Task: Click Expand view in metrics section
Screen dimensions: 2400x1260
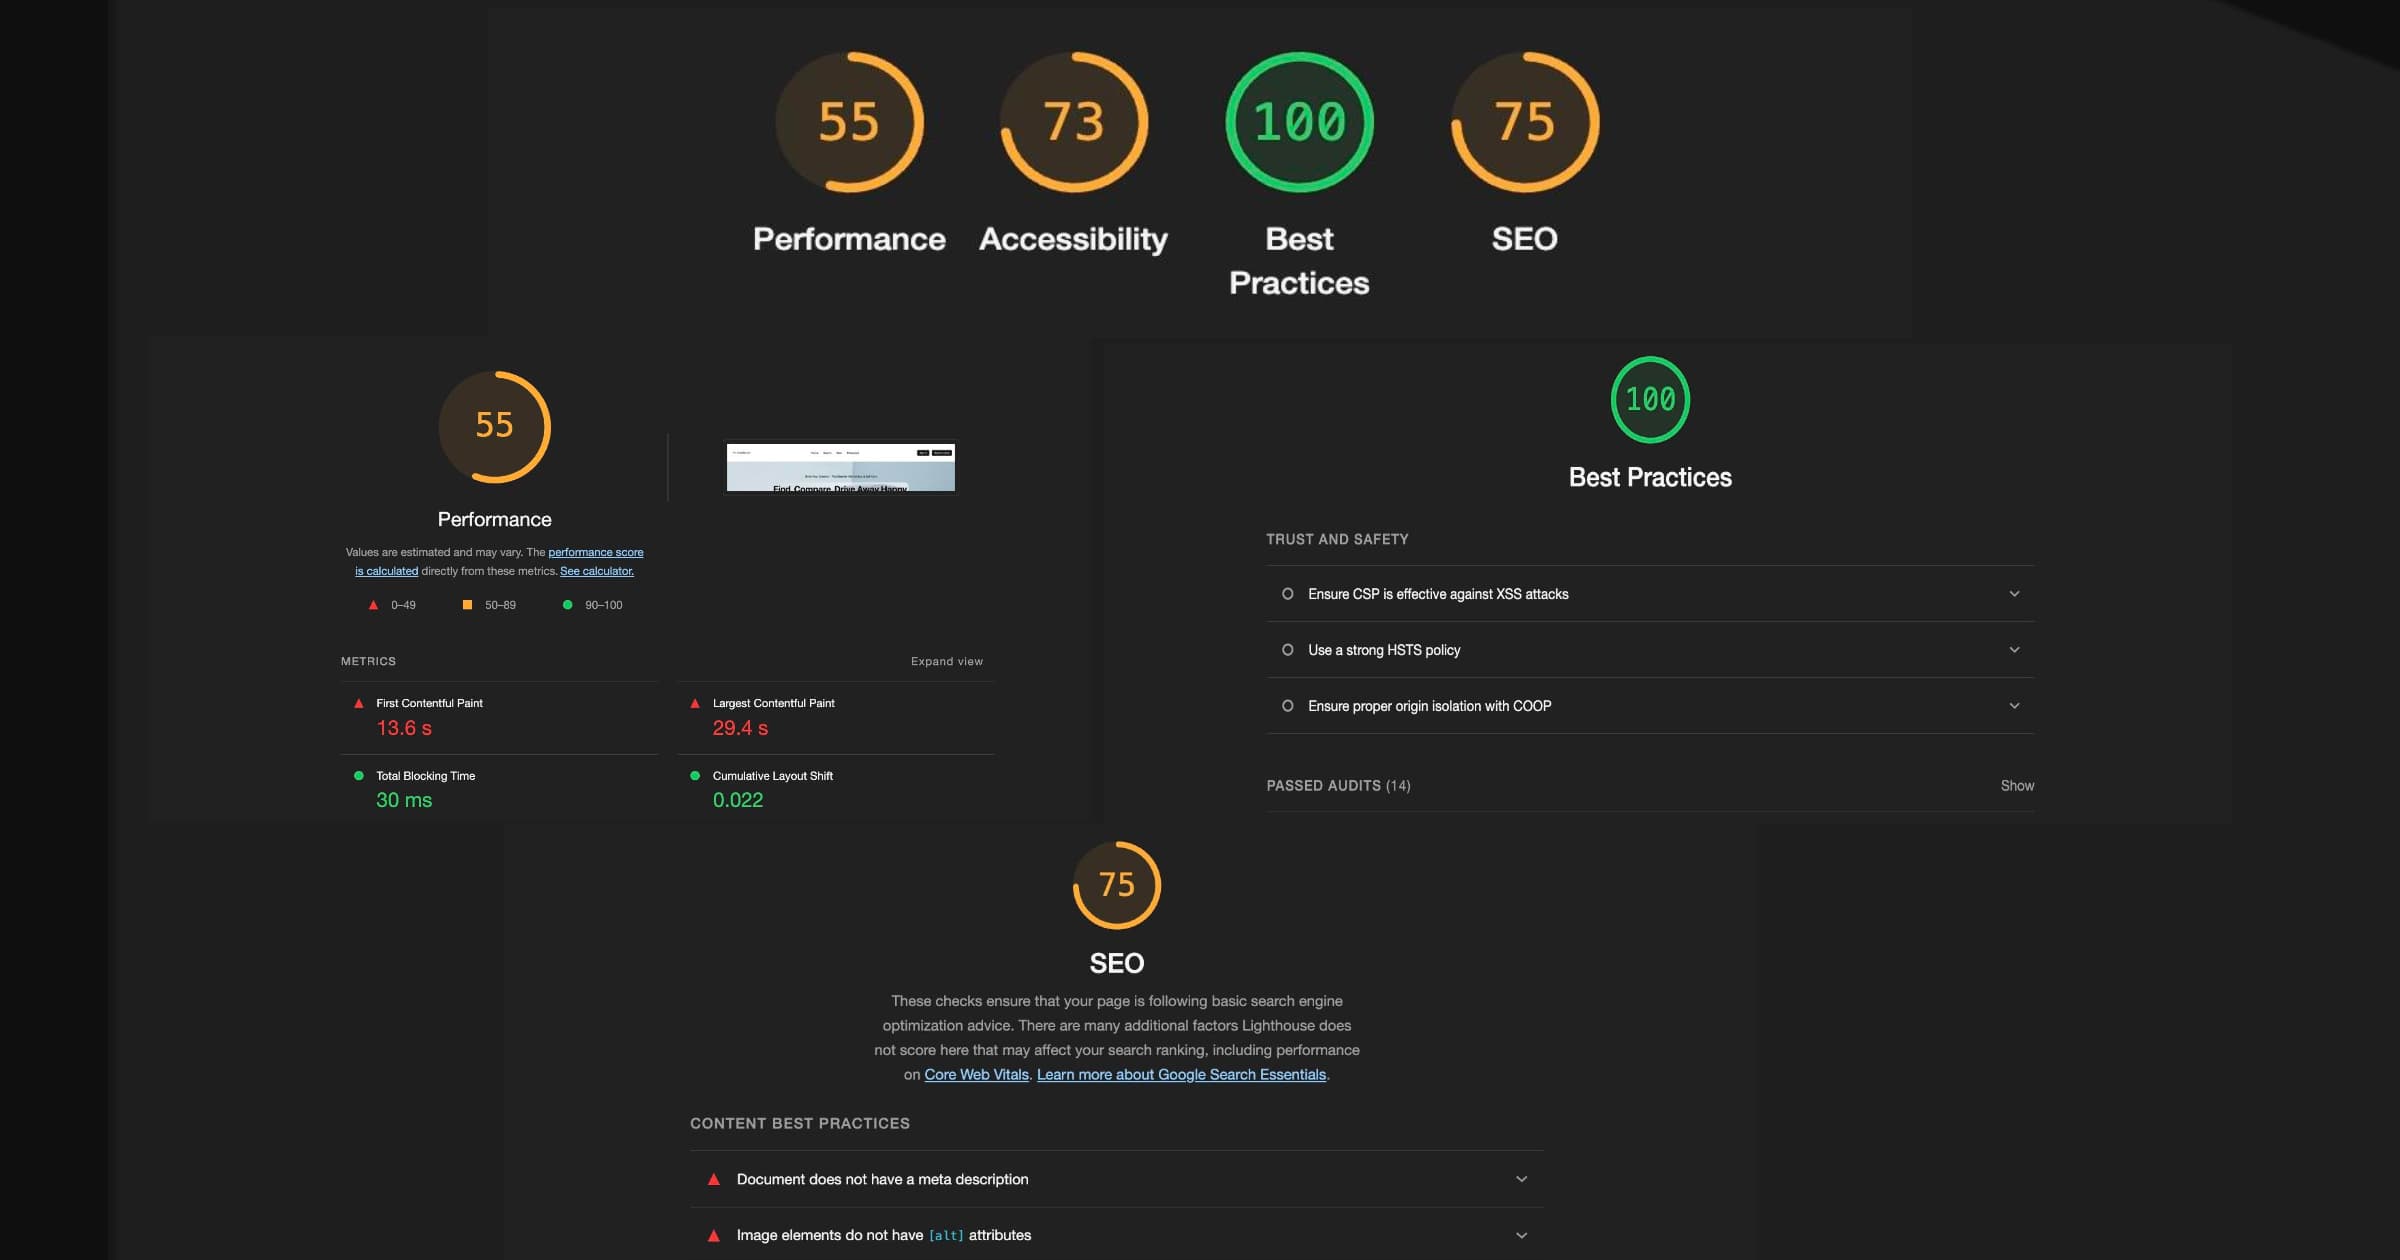Action: click(946, 662)
